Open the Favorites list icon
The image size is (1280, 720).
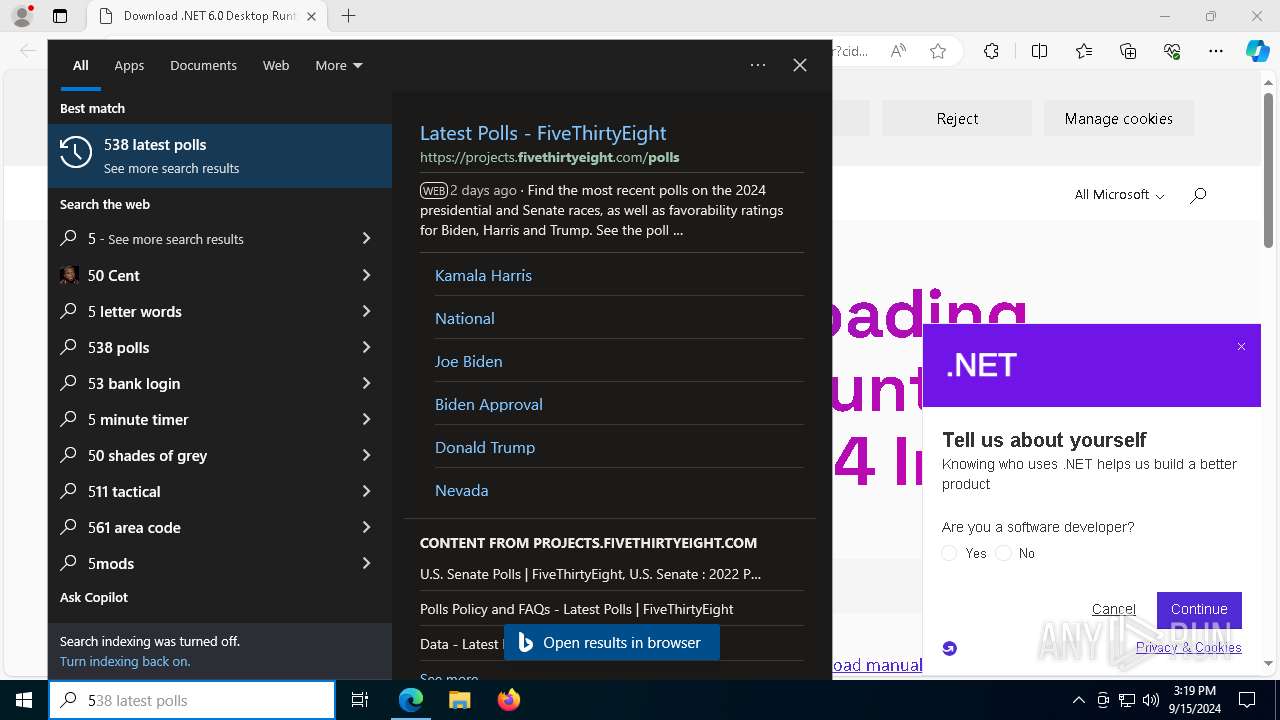[1084, 51]
